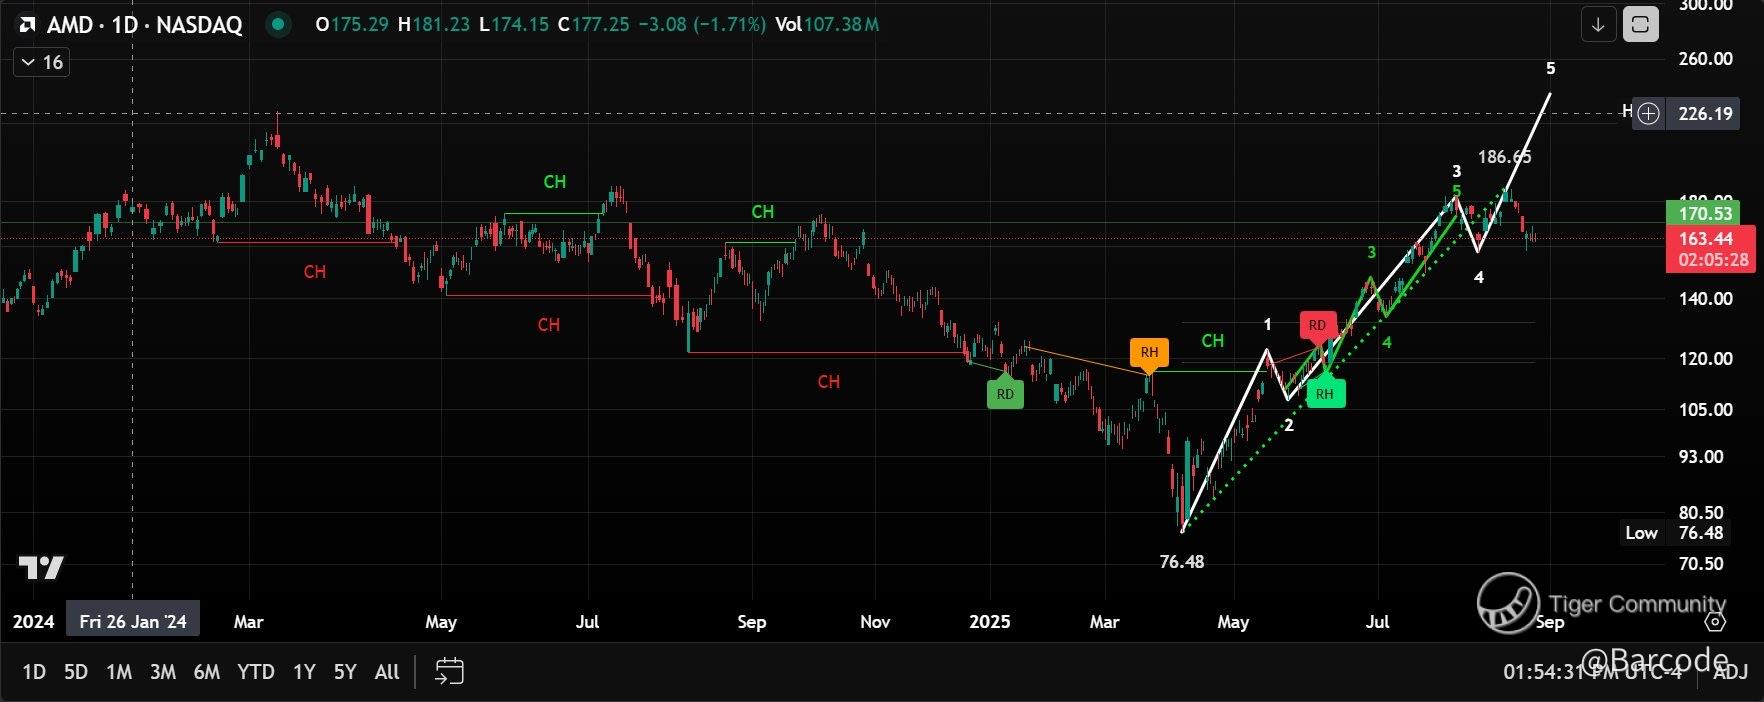Click the red 163.44 current price label
This screenshot has height=702, width=1764.
click(1710, 249)
